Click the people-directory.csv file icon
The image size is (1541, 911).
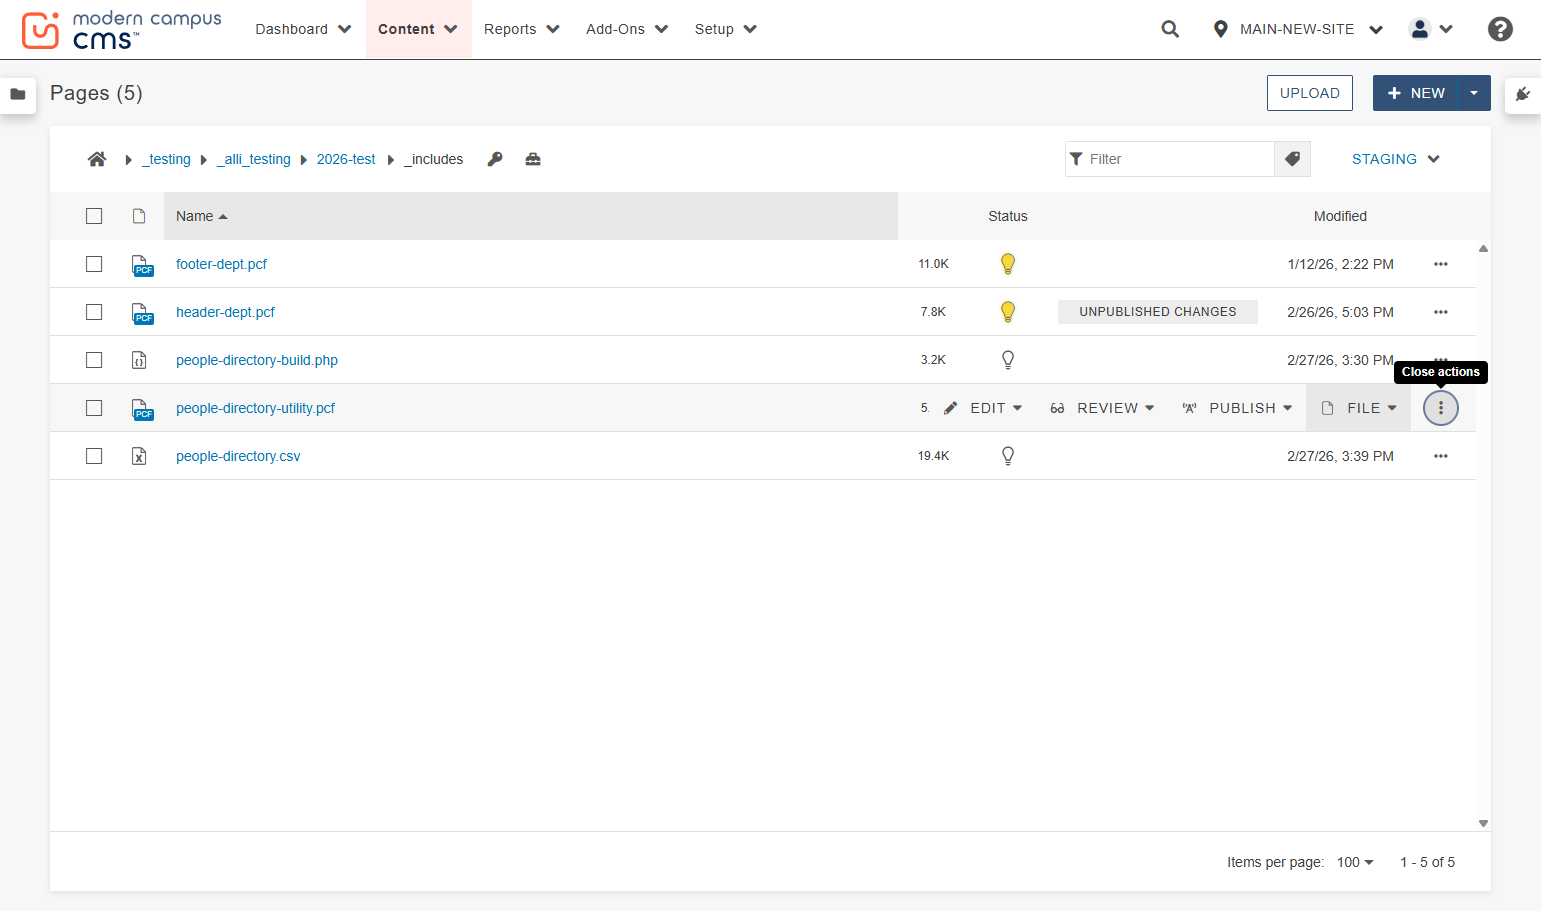[139, 456]
